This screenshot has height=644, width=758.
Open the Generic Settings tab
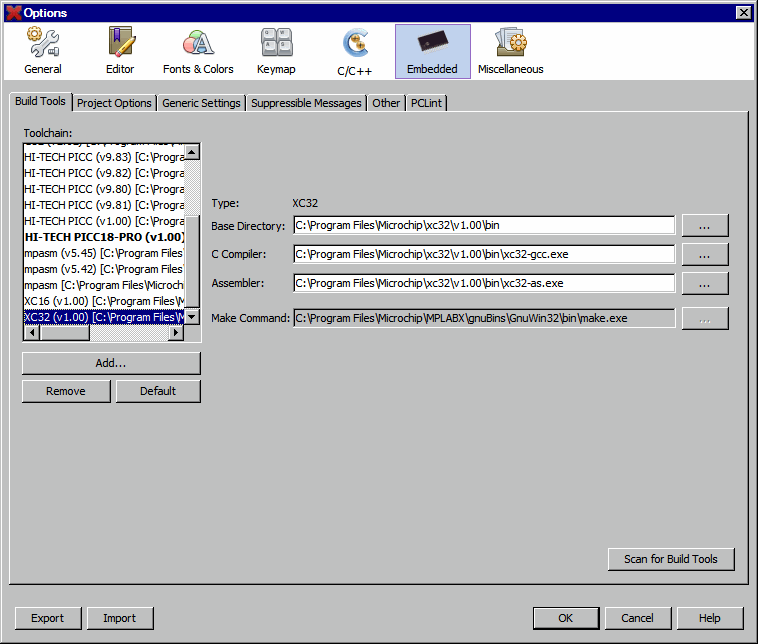pyautogui.click(x=201, y=103)
